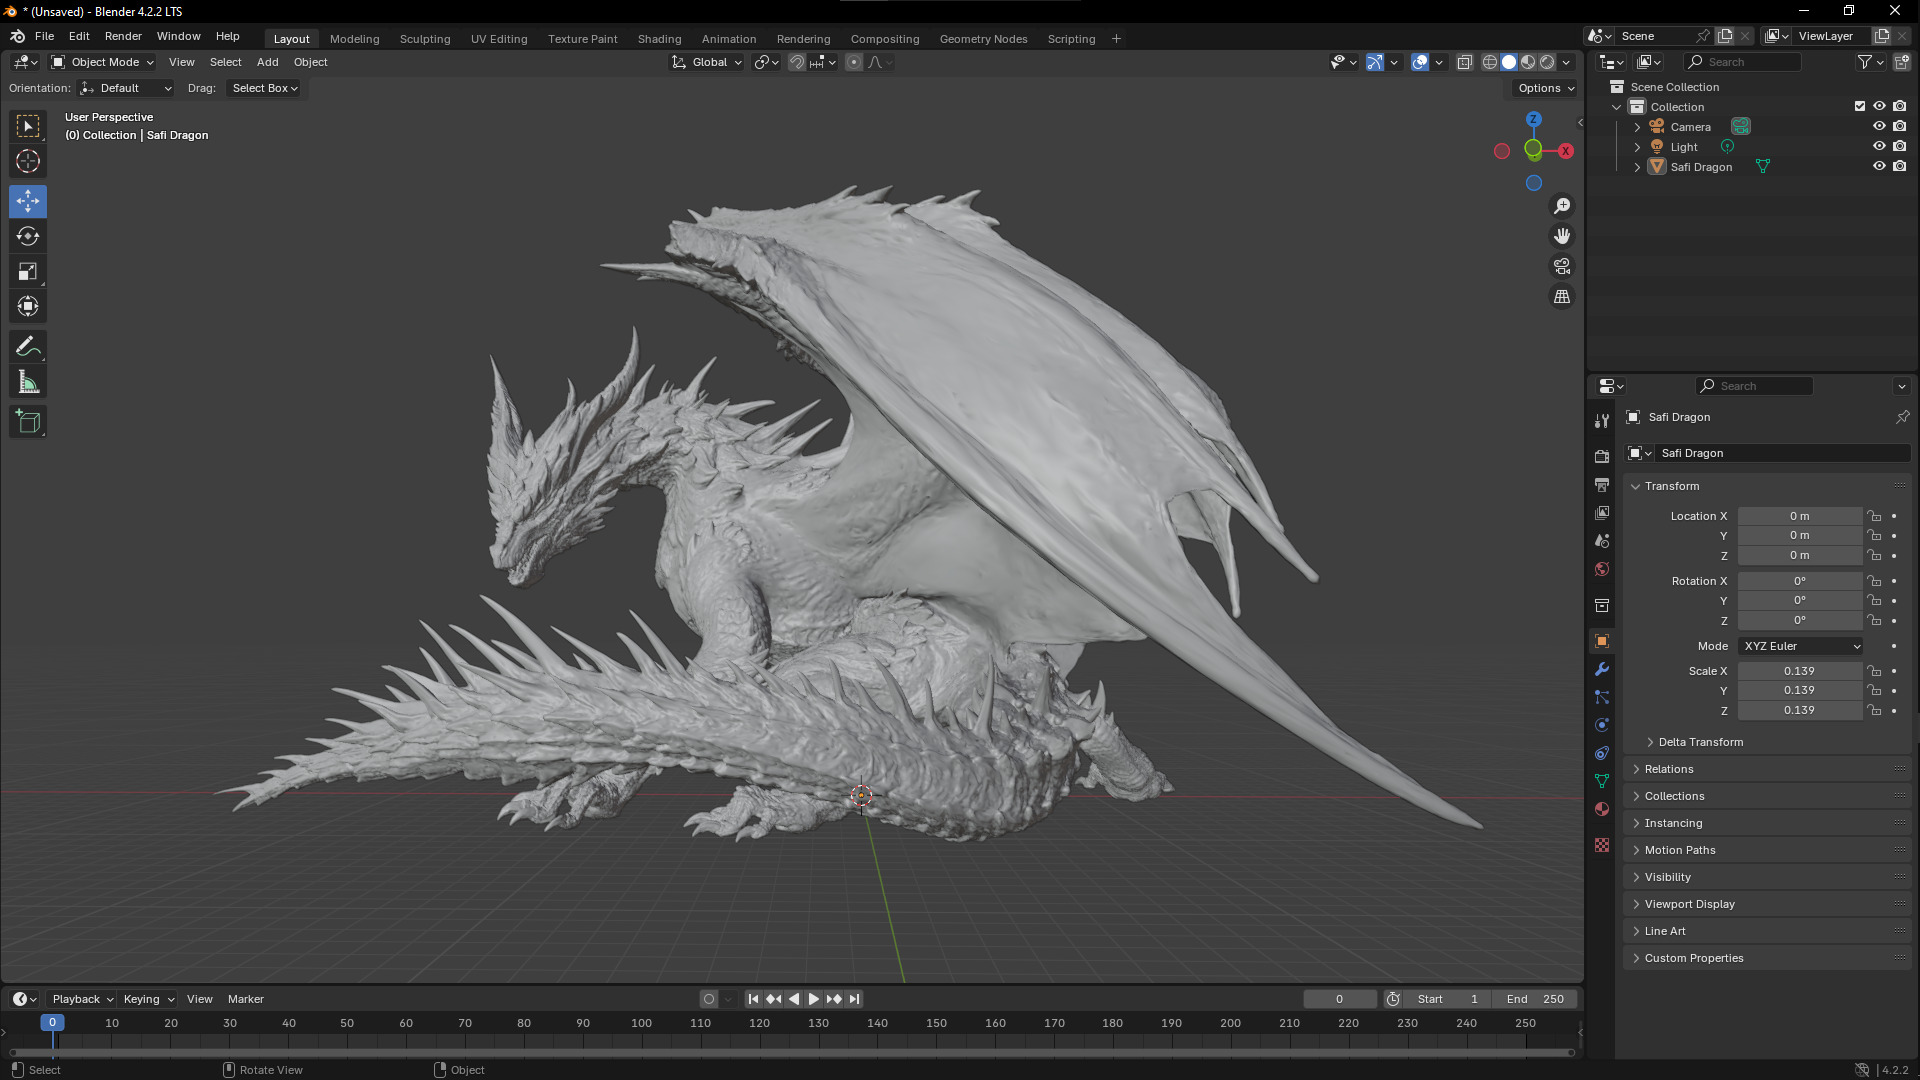
Task: Jump to the timeline start frame
Action: (x=754, y=999)
